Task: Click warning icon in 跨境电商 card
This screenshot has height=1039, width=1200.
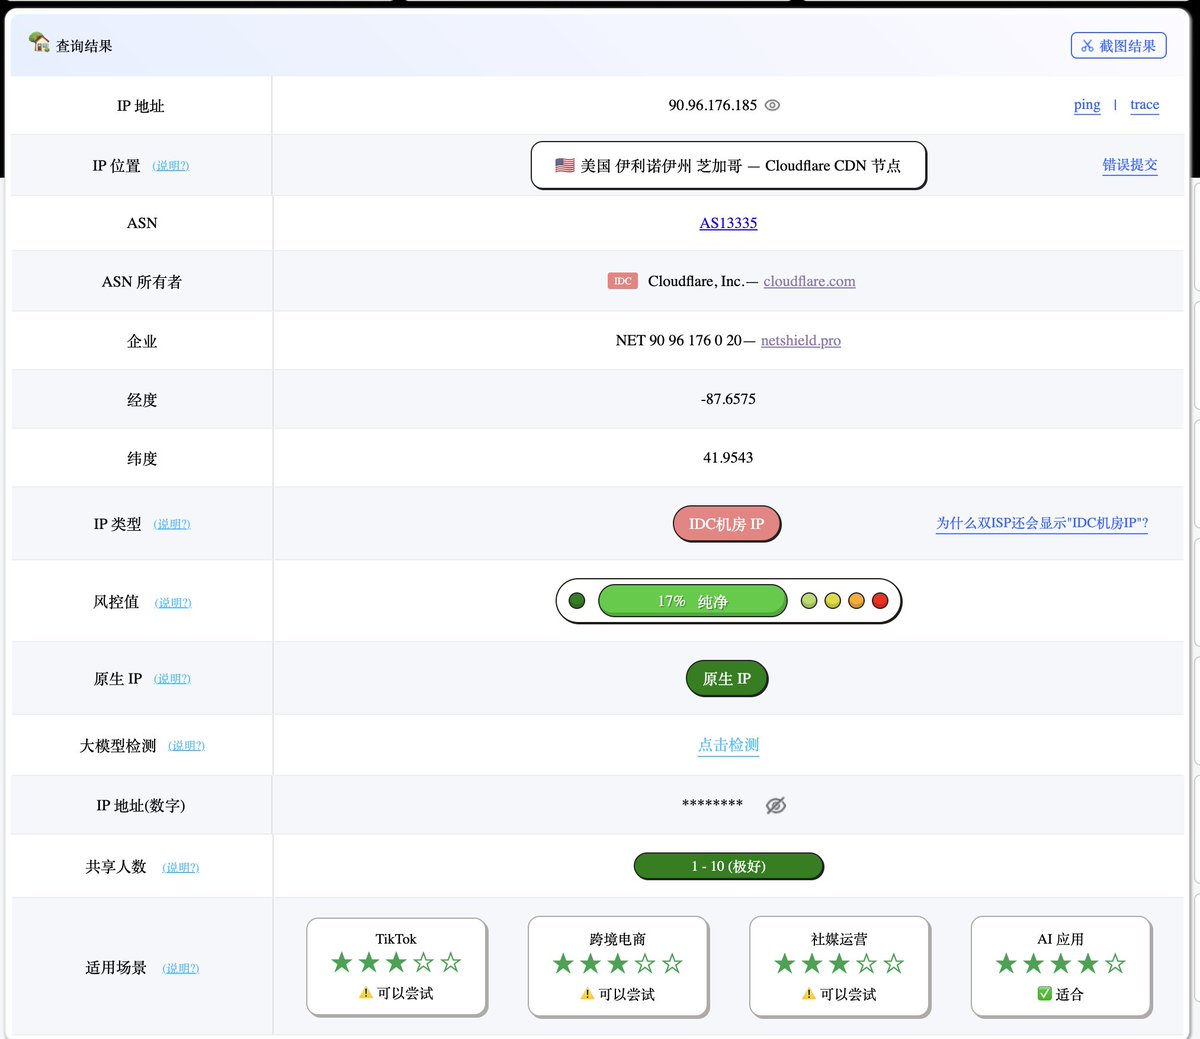Action: click(587, 995)
